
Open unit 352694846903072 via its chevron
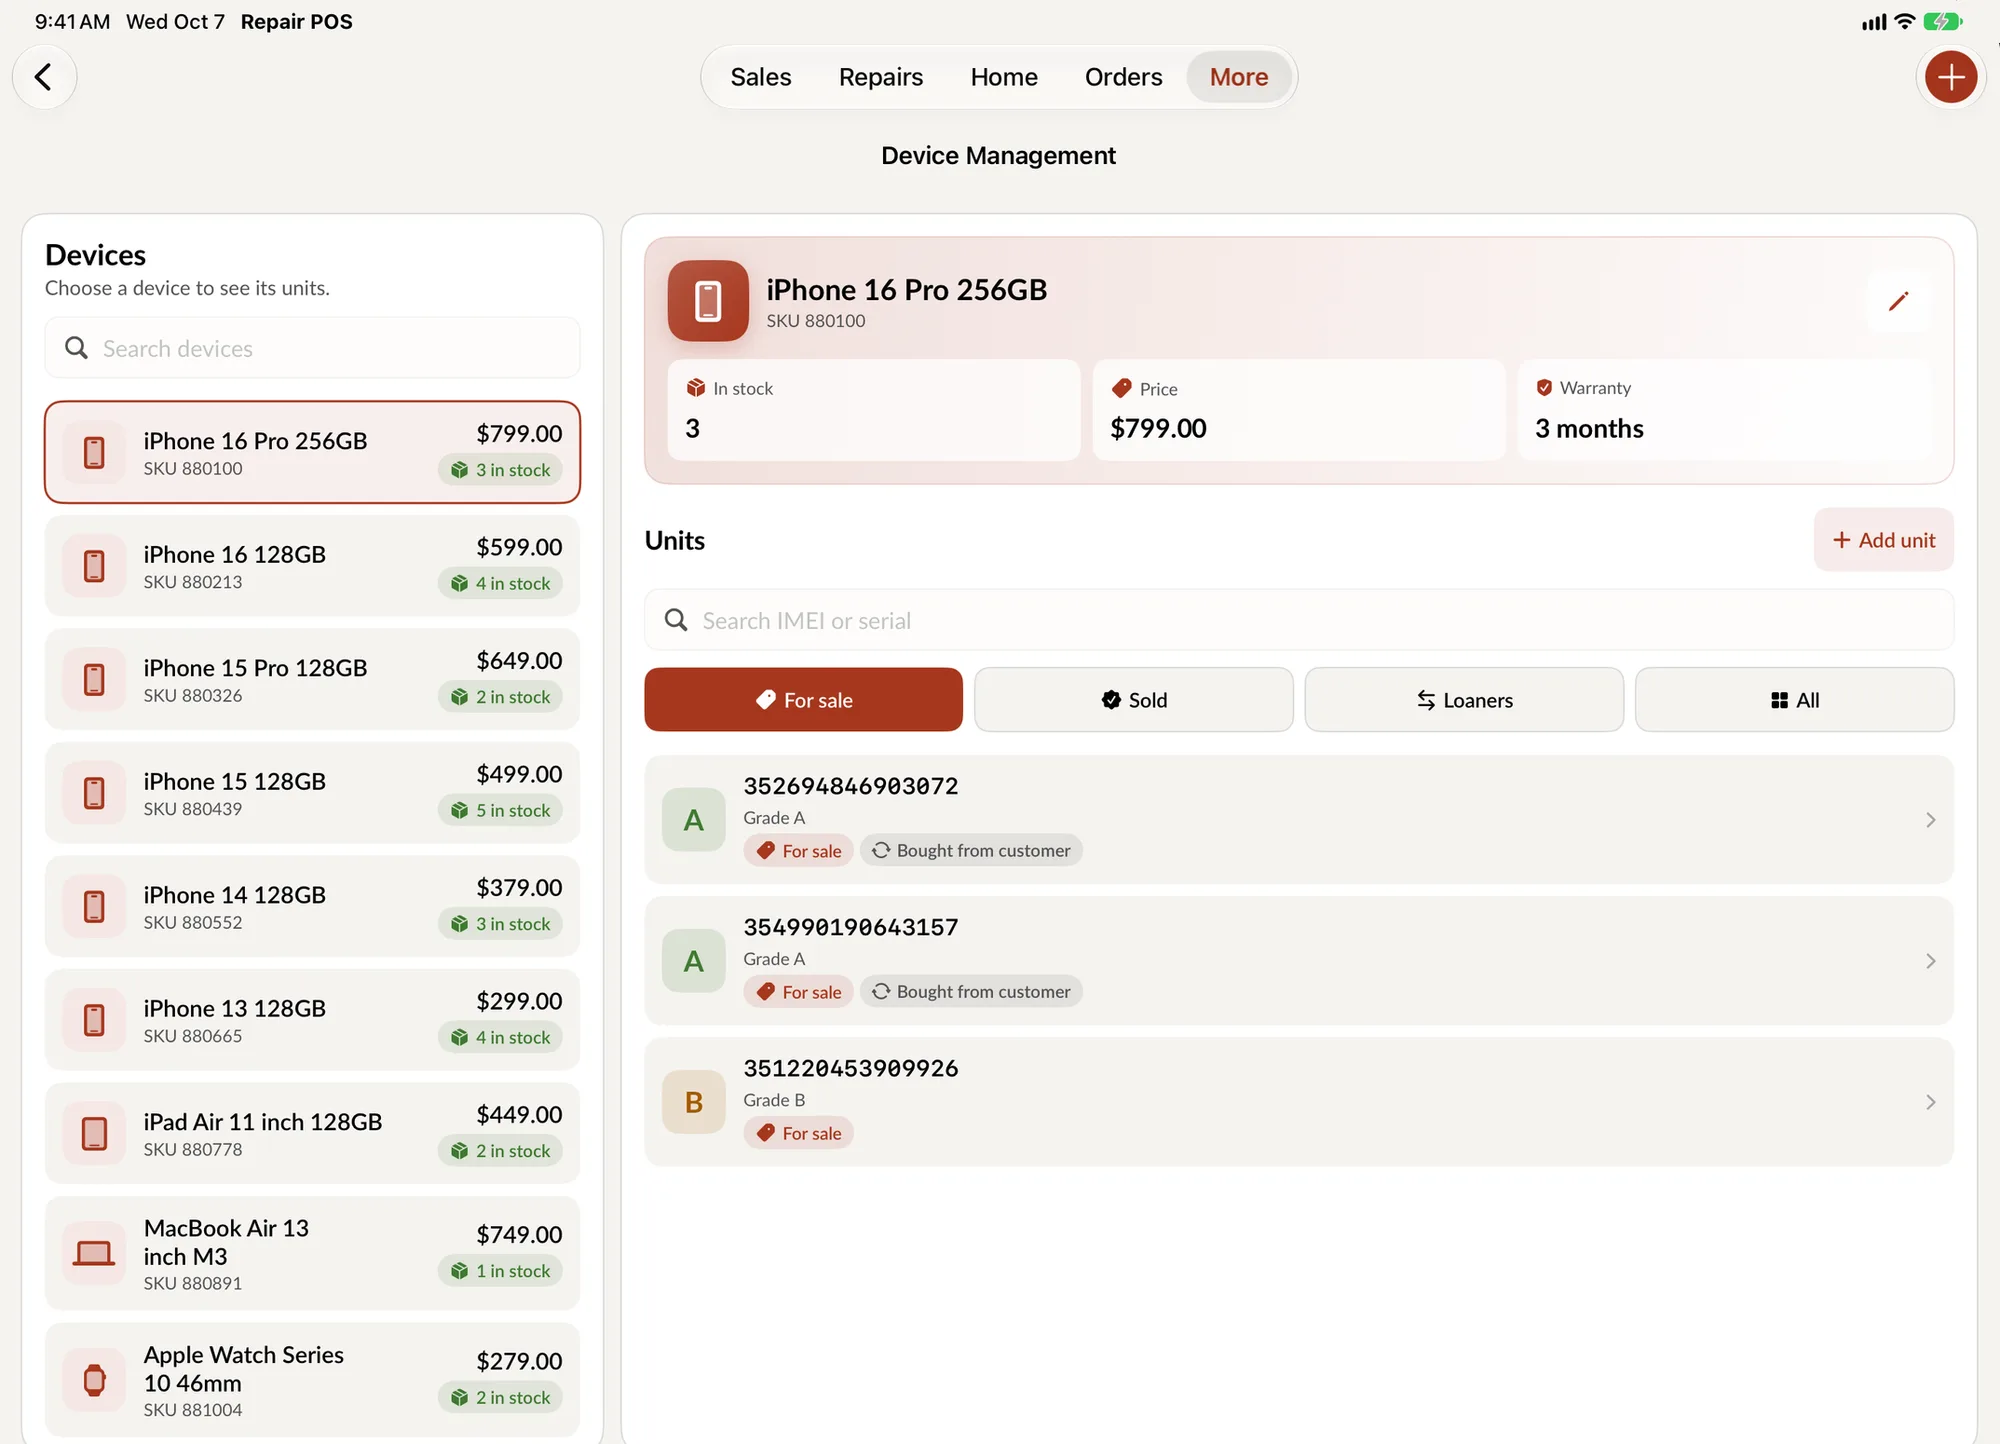click(x=1930, y=820)
